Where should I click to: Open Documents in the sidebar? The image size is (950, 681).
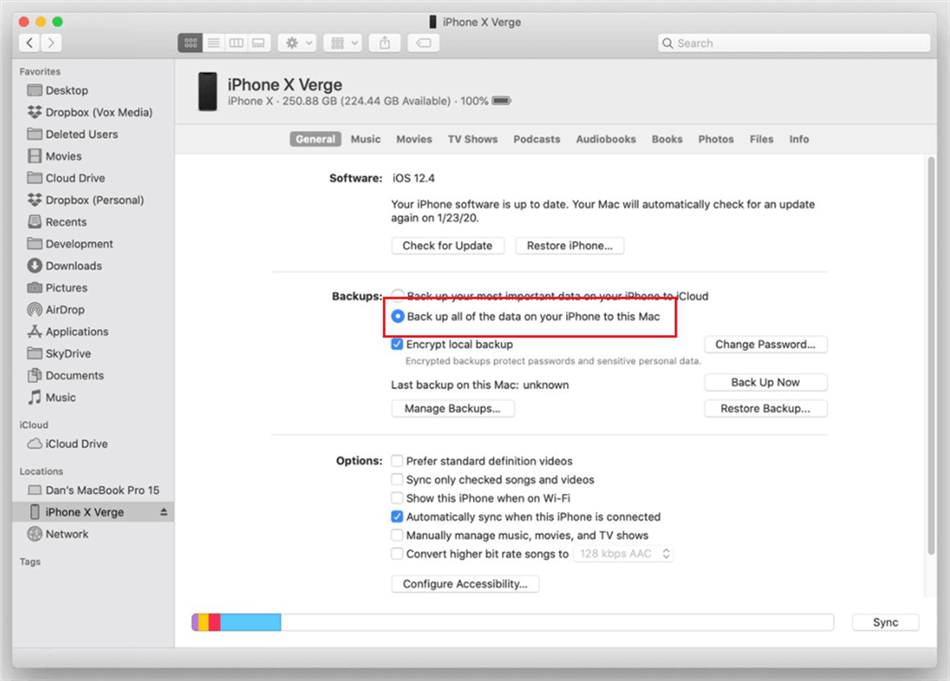click(x=65, y=375)
